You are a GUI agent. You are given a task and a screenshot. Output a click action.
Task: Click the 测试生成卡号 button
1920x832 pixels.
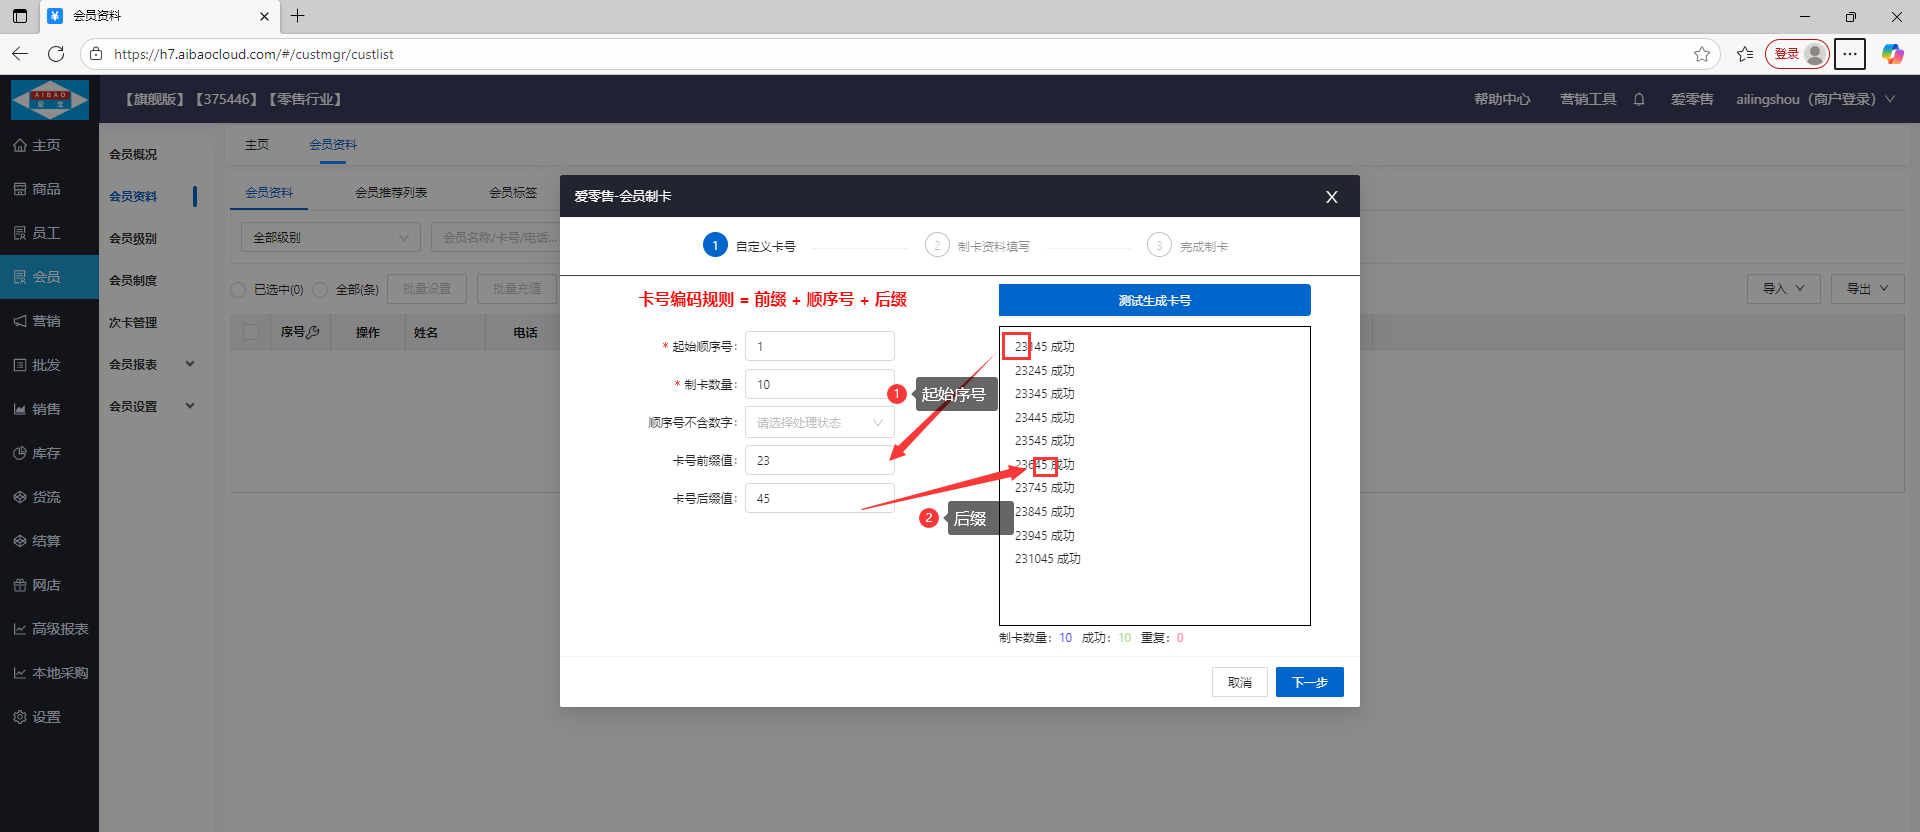point(1154,300)
